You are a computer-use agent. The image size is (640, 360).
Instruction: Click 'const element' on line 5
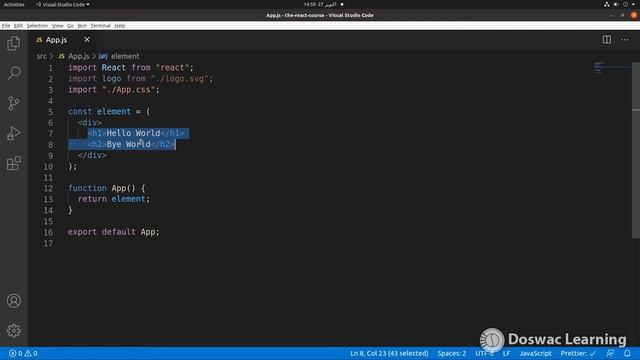99,111
